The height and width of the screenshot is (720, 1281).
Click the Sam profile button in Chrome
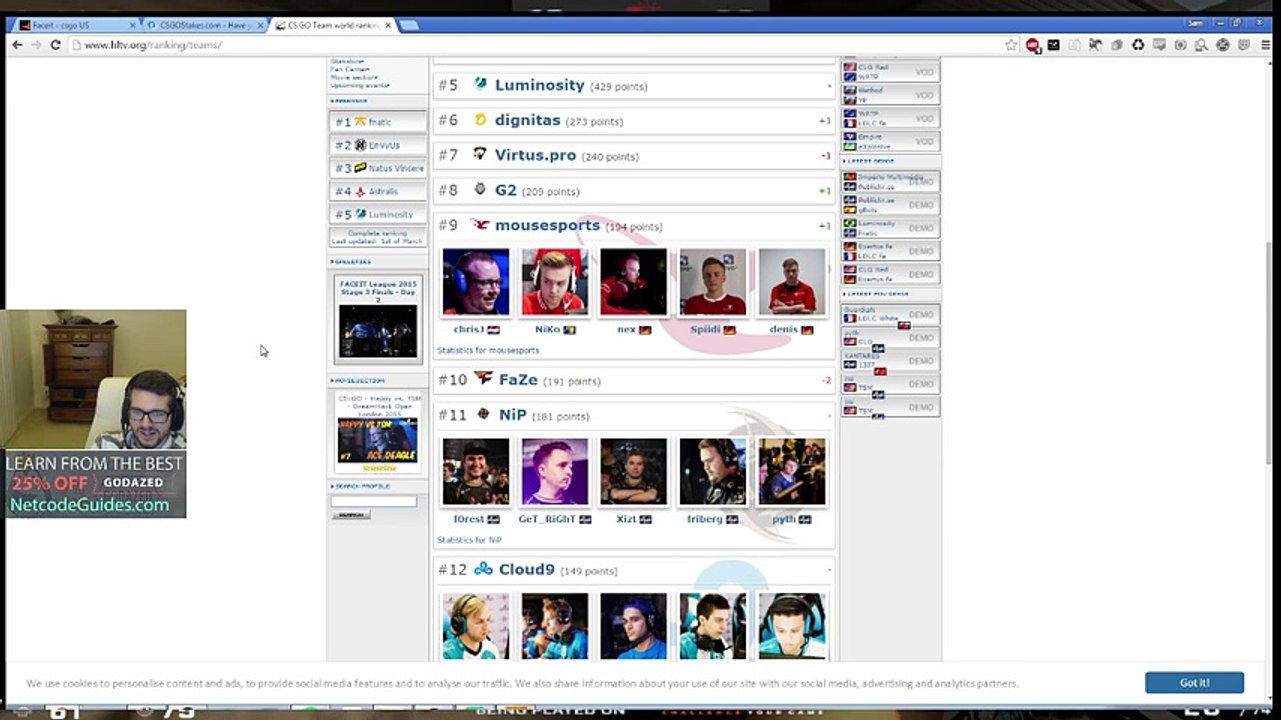click(1196, 23)
